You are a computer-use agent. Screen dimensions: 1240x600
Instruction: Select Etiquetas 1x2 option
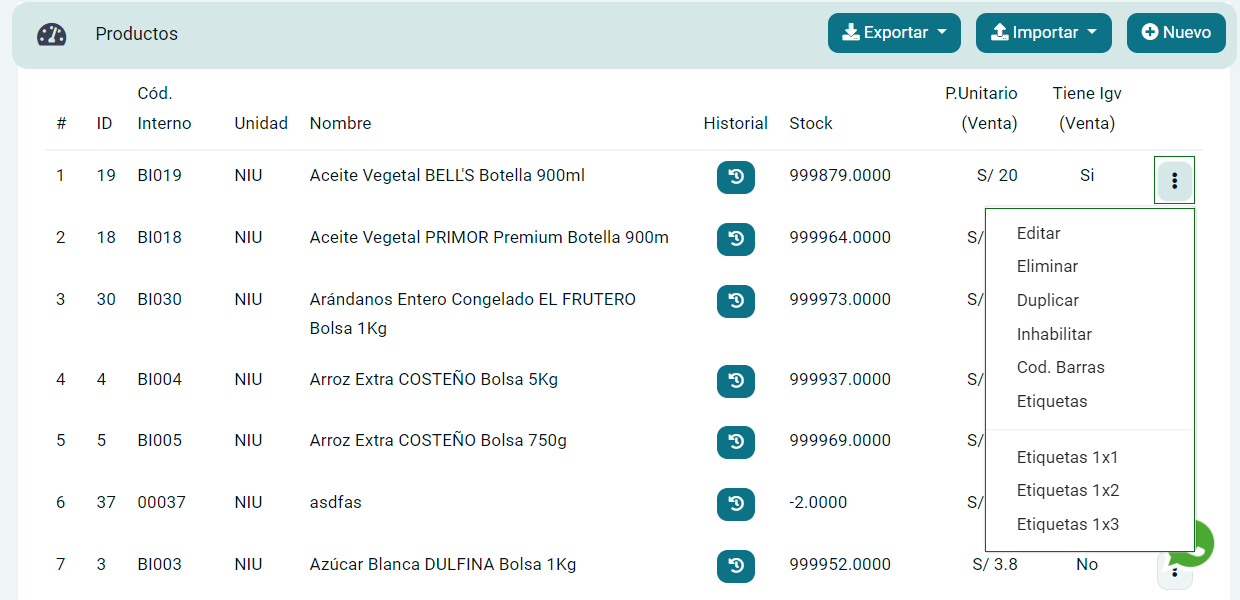[x=1067, y=490]
